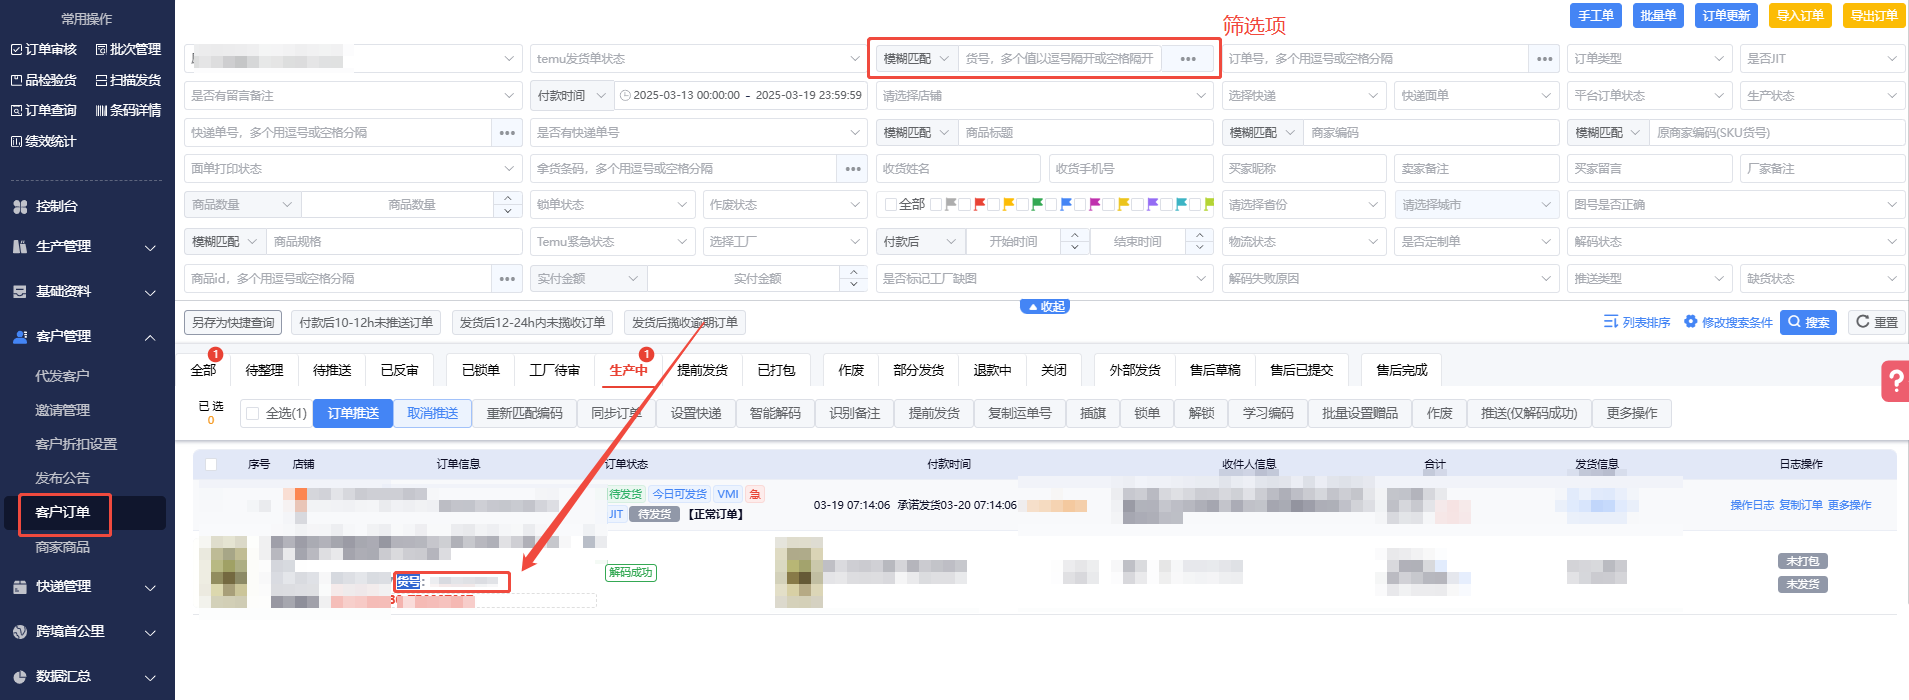Click the 另存为快捷查询 button

(233, 322)
